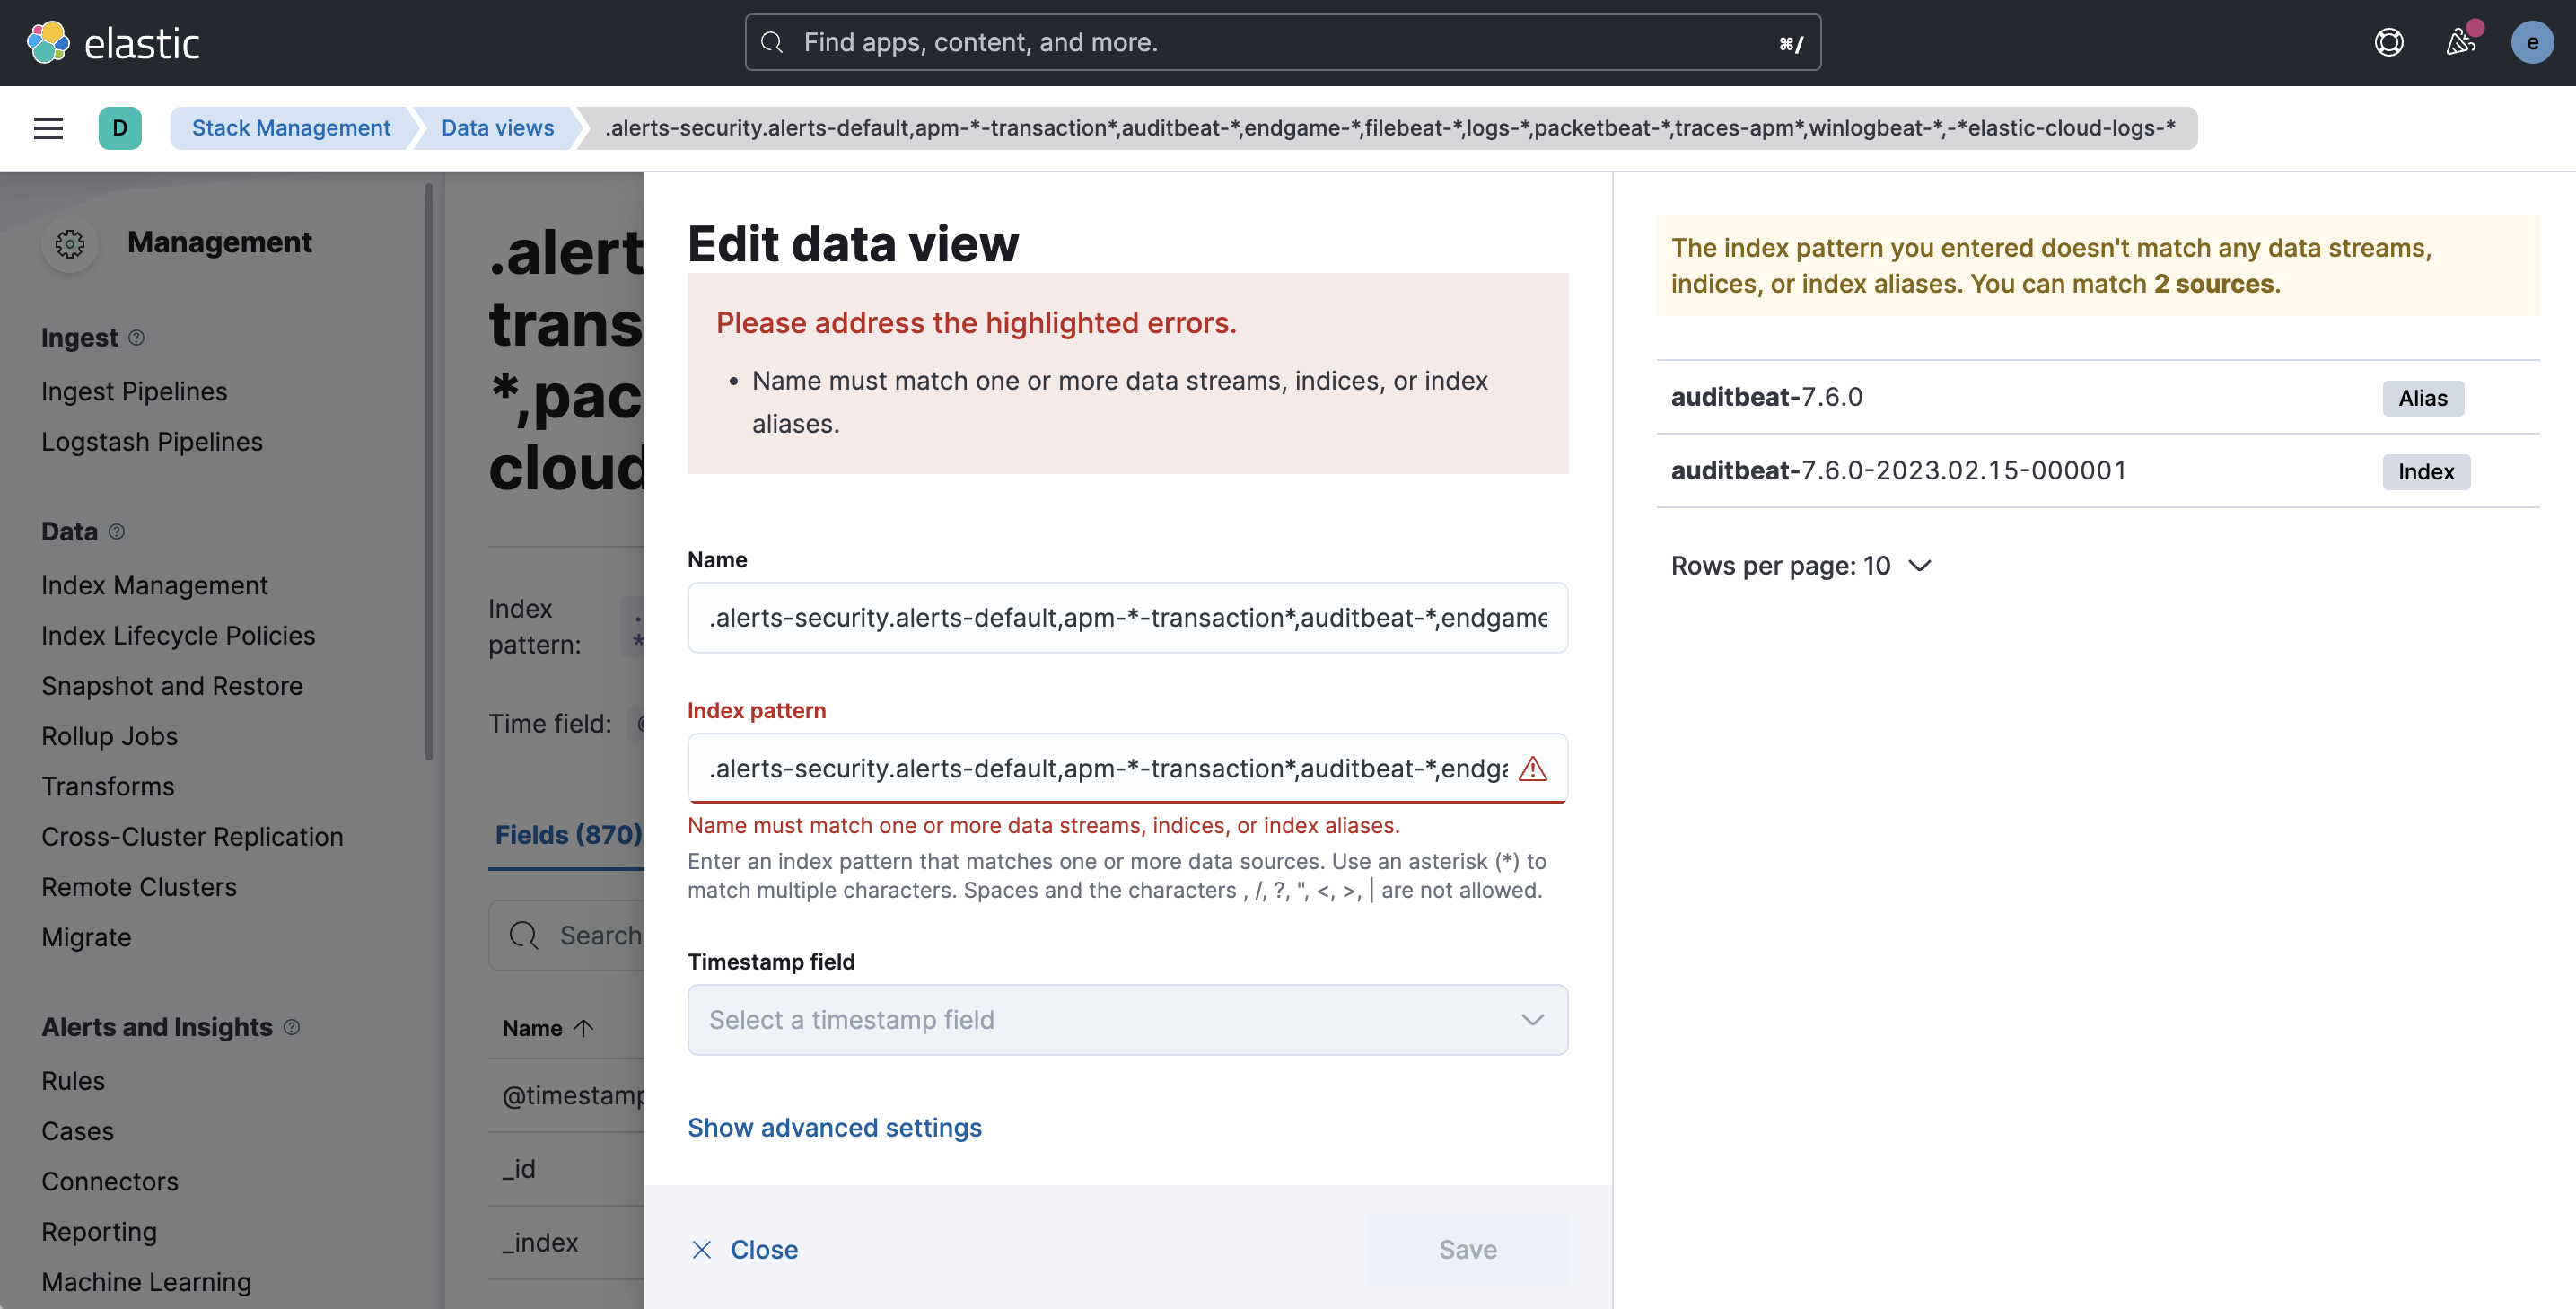This screenshot has height=1309, width=2576.
Task: Open Index Lifecycle Policies page
Action: (x=178, y=635)
